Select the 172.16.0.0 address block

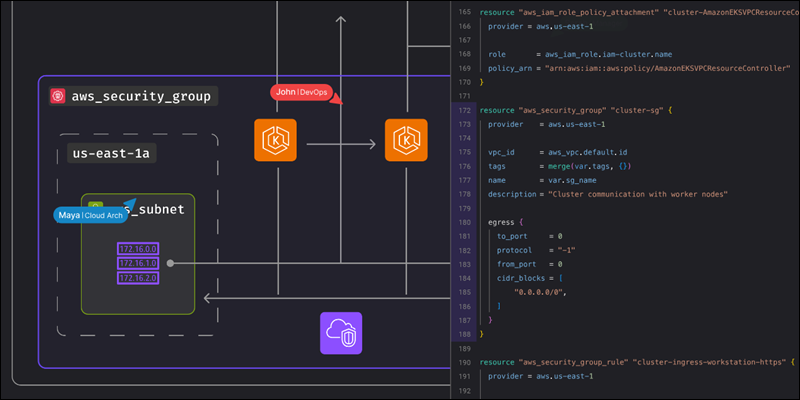(138, 248)
